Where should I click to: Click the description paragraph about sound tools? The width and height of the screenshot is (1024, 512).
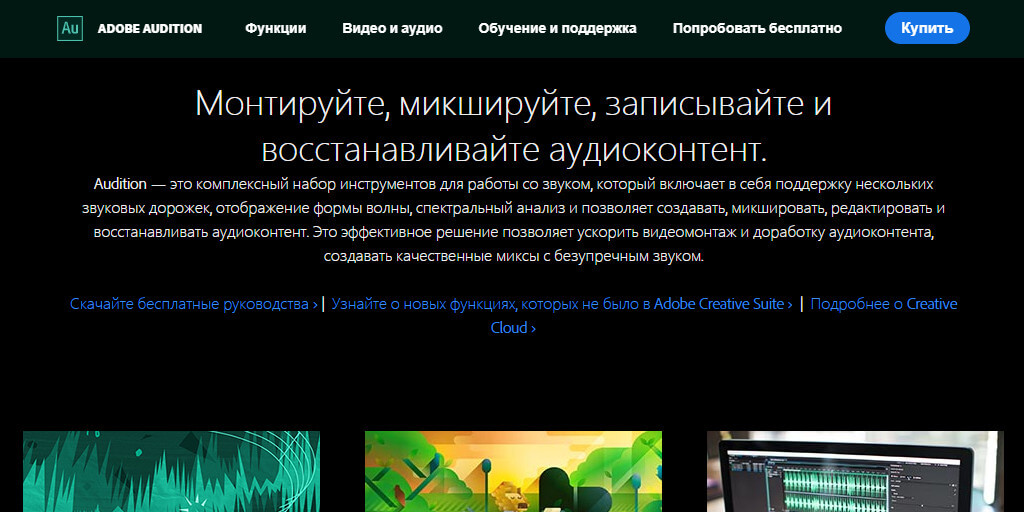512,220
